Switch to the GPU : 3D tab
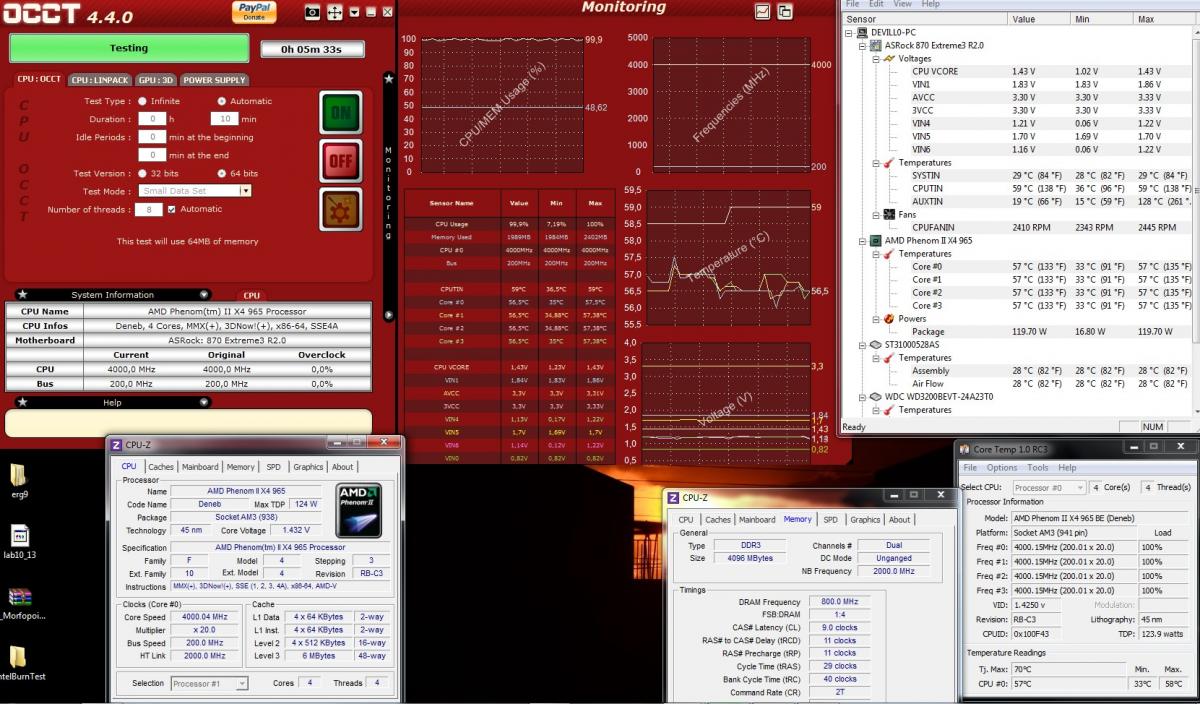The width and height of the screenshot is (1200, 704). (156, 80)
